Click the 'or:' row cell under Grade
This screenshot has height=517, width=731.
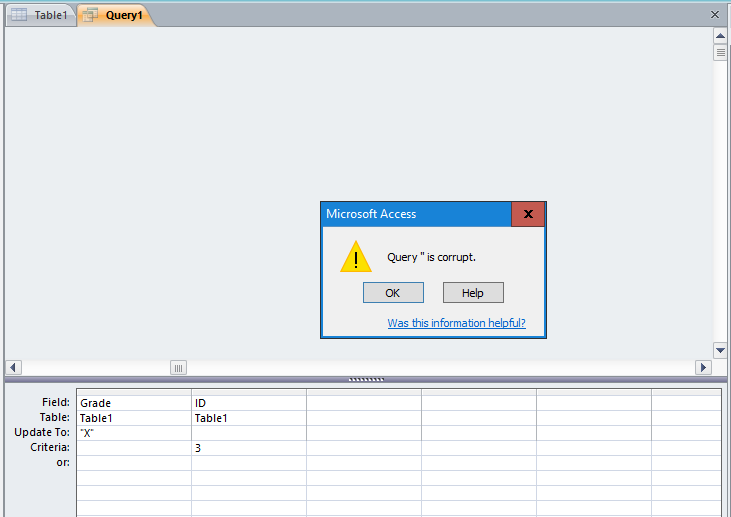(x=134, y=463)
